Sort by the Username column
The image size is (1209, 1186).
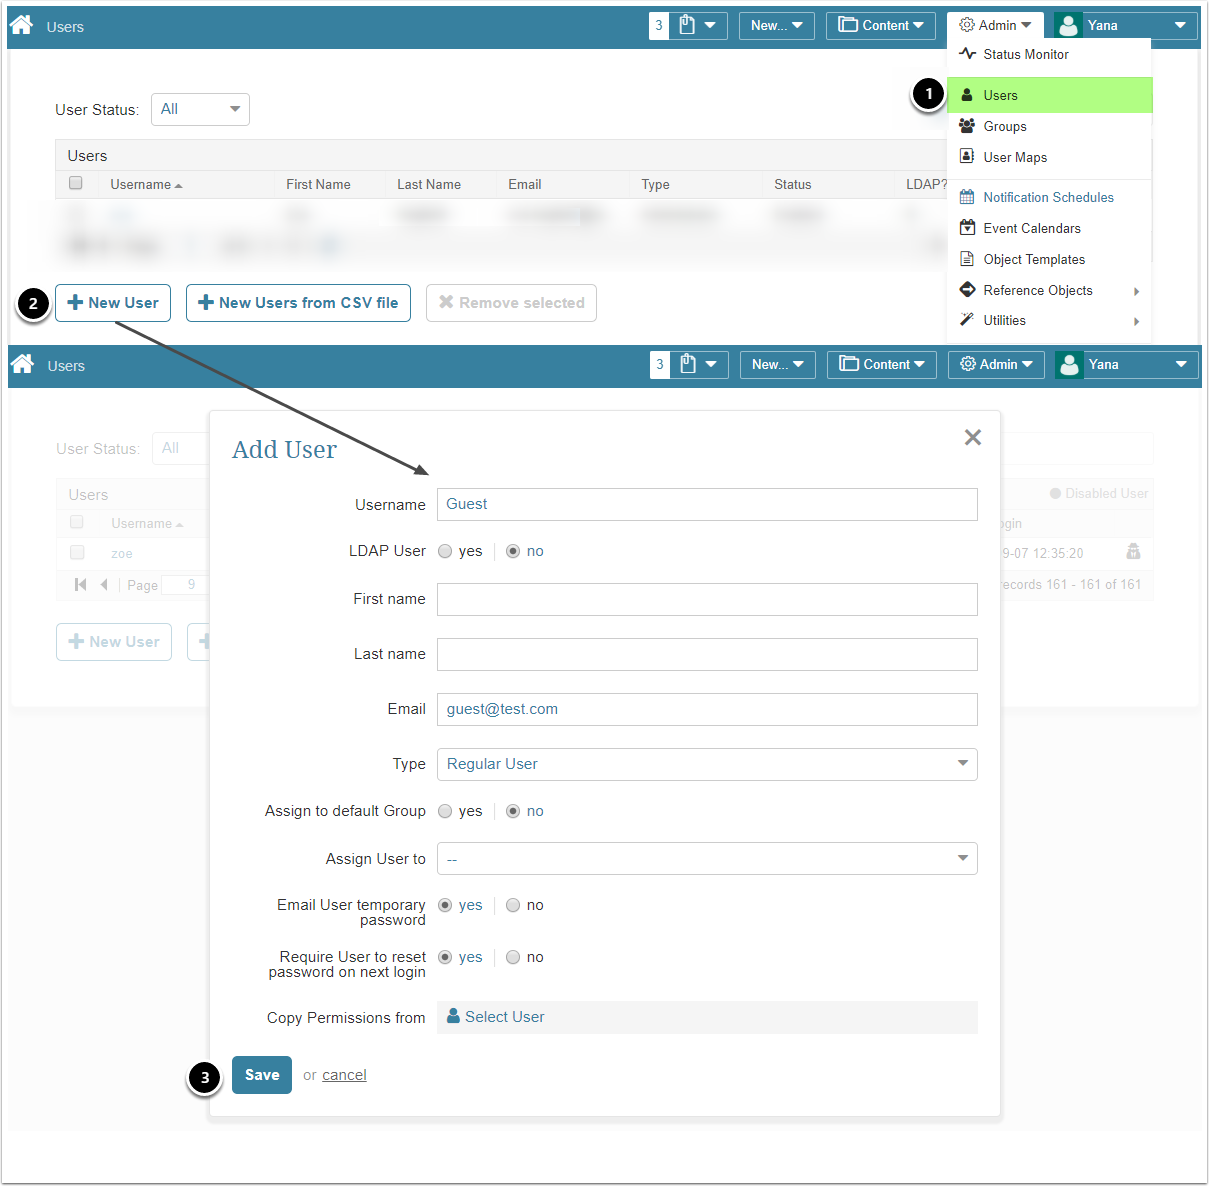tap(146, 185)
